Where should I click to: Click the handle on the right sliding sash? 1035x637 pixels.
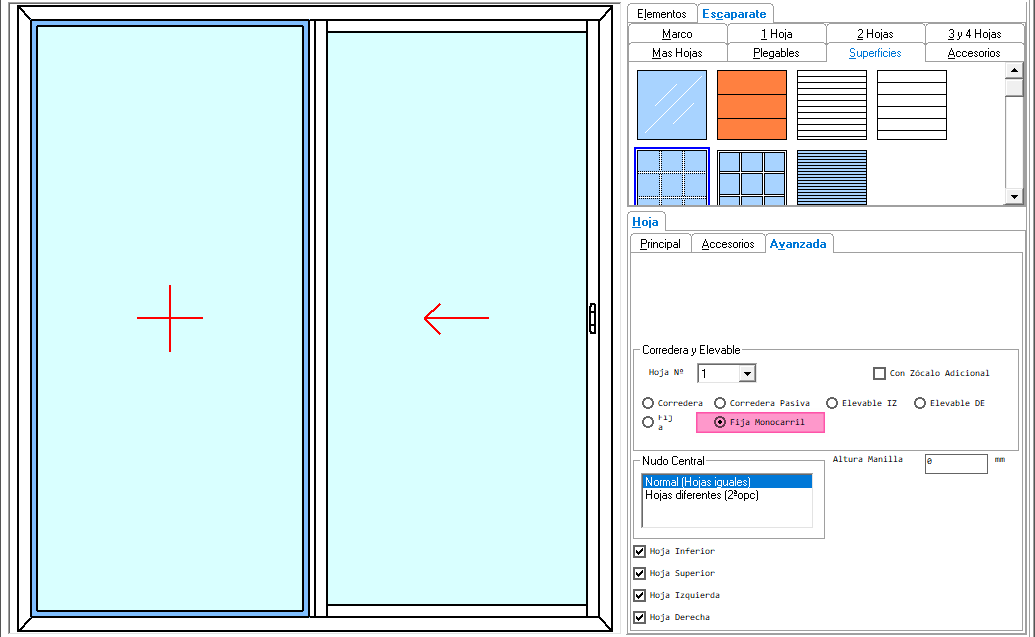(592, 318)
